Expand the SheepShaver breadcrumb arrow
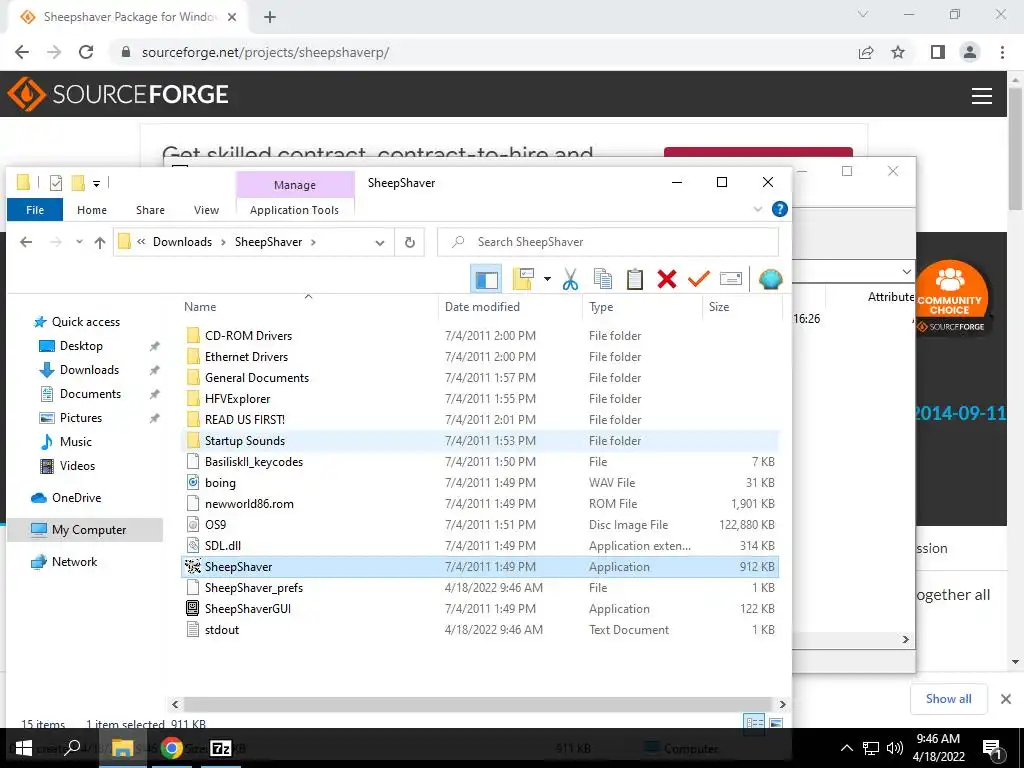Viewport: 1024px width, 768px height. [x=313, y=242]
